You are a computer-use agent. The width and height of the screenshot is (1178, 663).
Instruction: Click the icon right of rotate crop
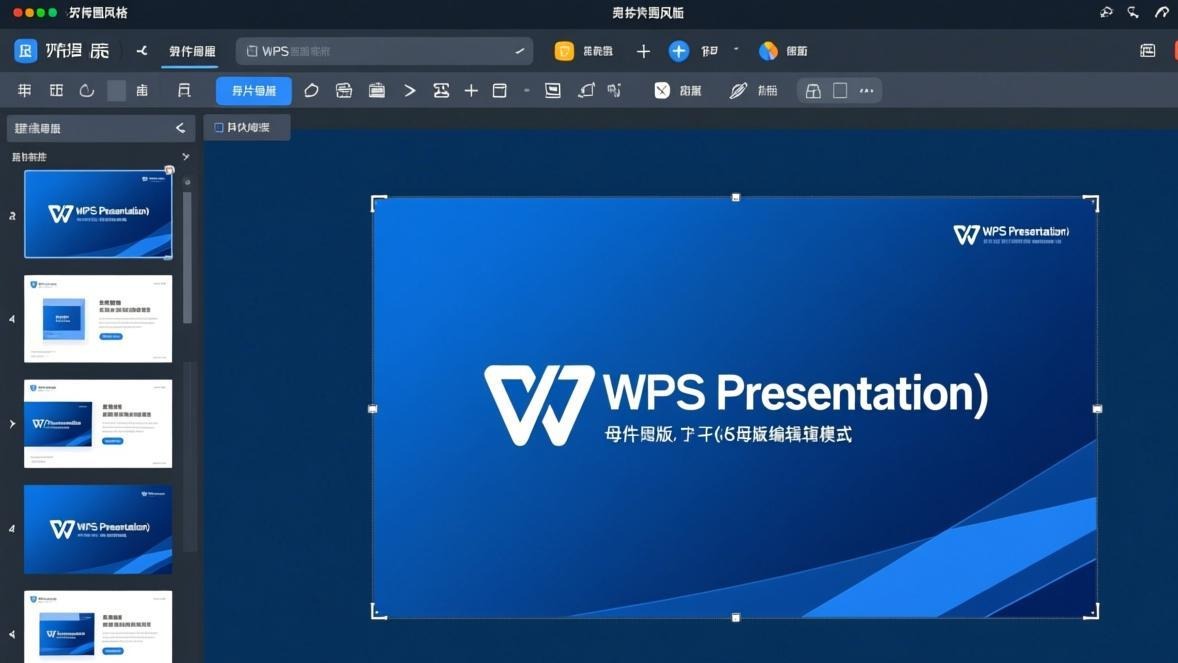(x=615, y=90)
